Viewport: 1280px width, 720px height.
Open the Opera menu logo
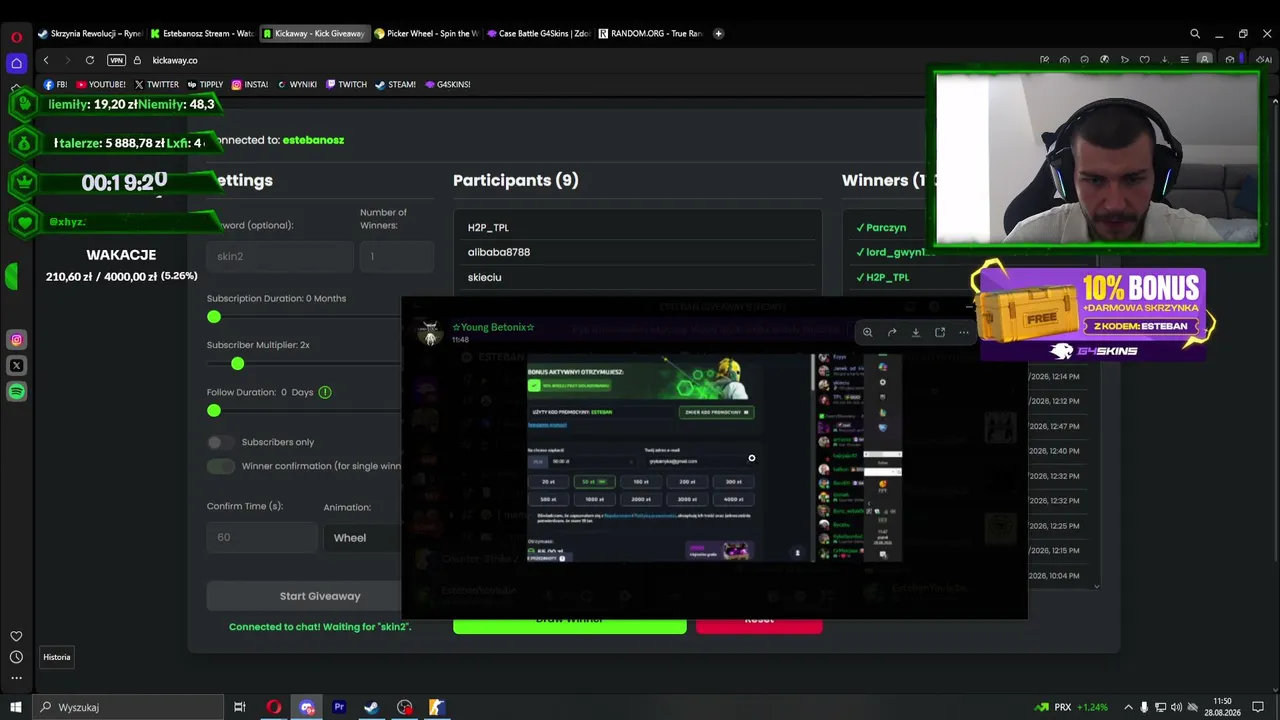click(x=16, y=37)
